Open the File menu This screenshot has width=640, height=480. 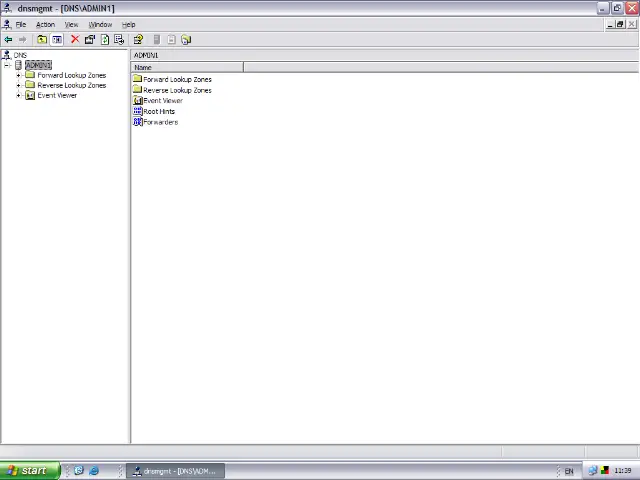click(x=21, y=24)
